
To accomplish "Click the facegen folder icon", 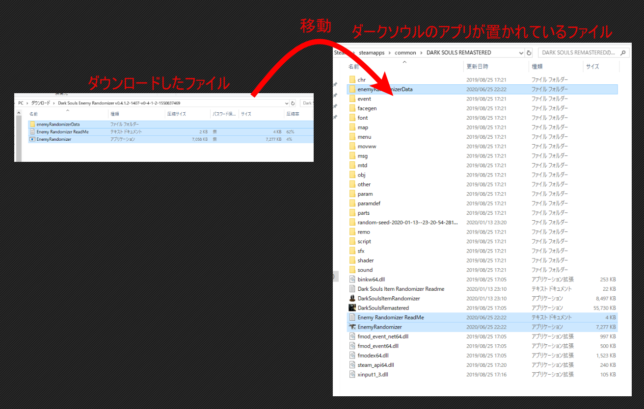I will [352, 108].
